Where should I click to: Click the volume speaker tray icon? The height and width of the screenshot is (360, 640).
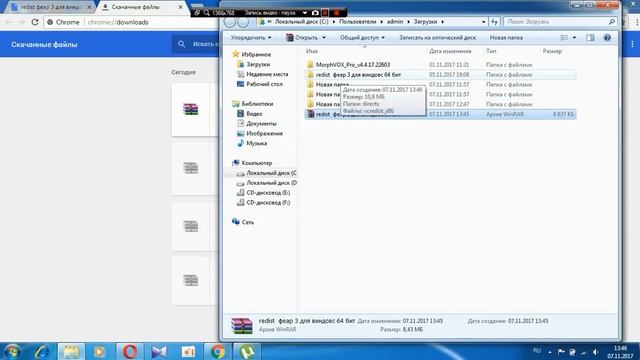(596, 352)
